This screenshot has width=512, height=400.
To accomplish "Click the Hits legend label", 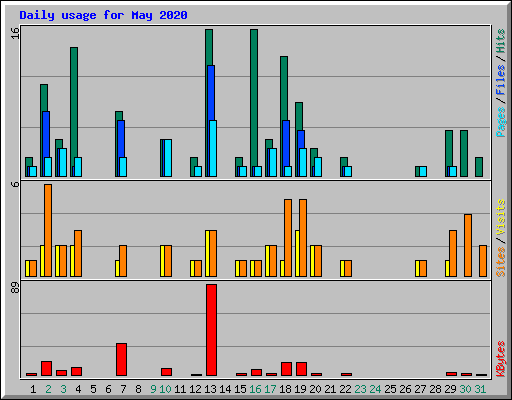I will tap(501, 41).
